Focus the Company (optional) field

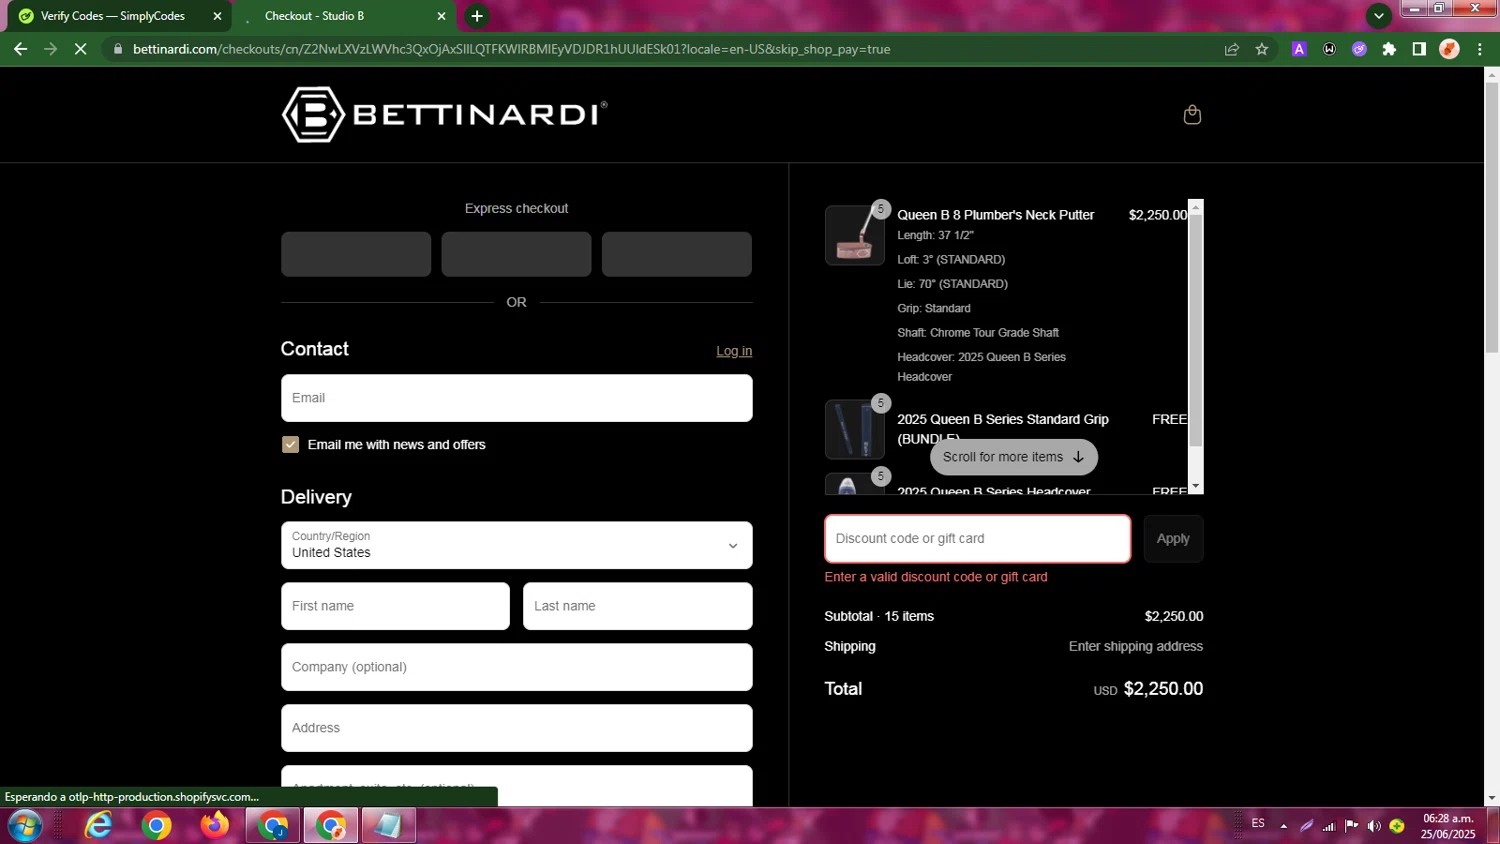coord(516,667)
